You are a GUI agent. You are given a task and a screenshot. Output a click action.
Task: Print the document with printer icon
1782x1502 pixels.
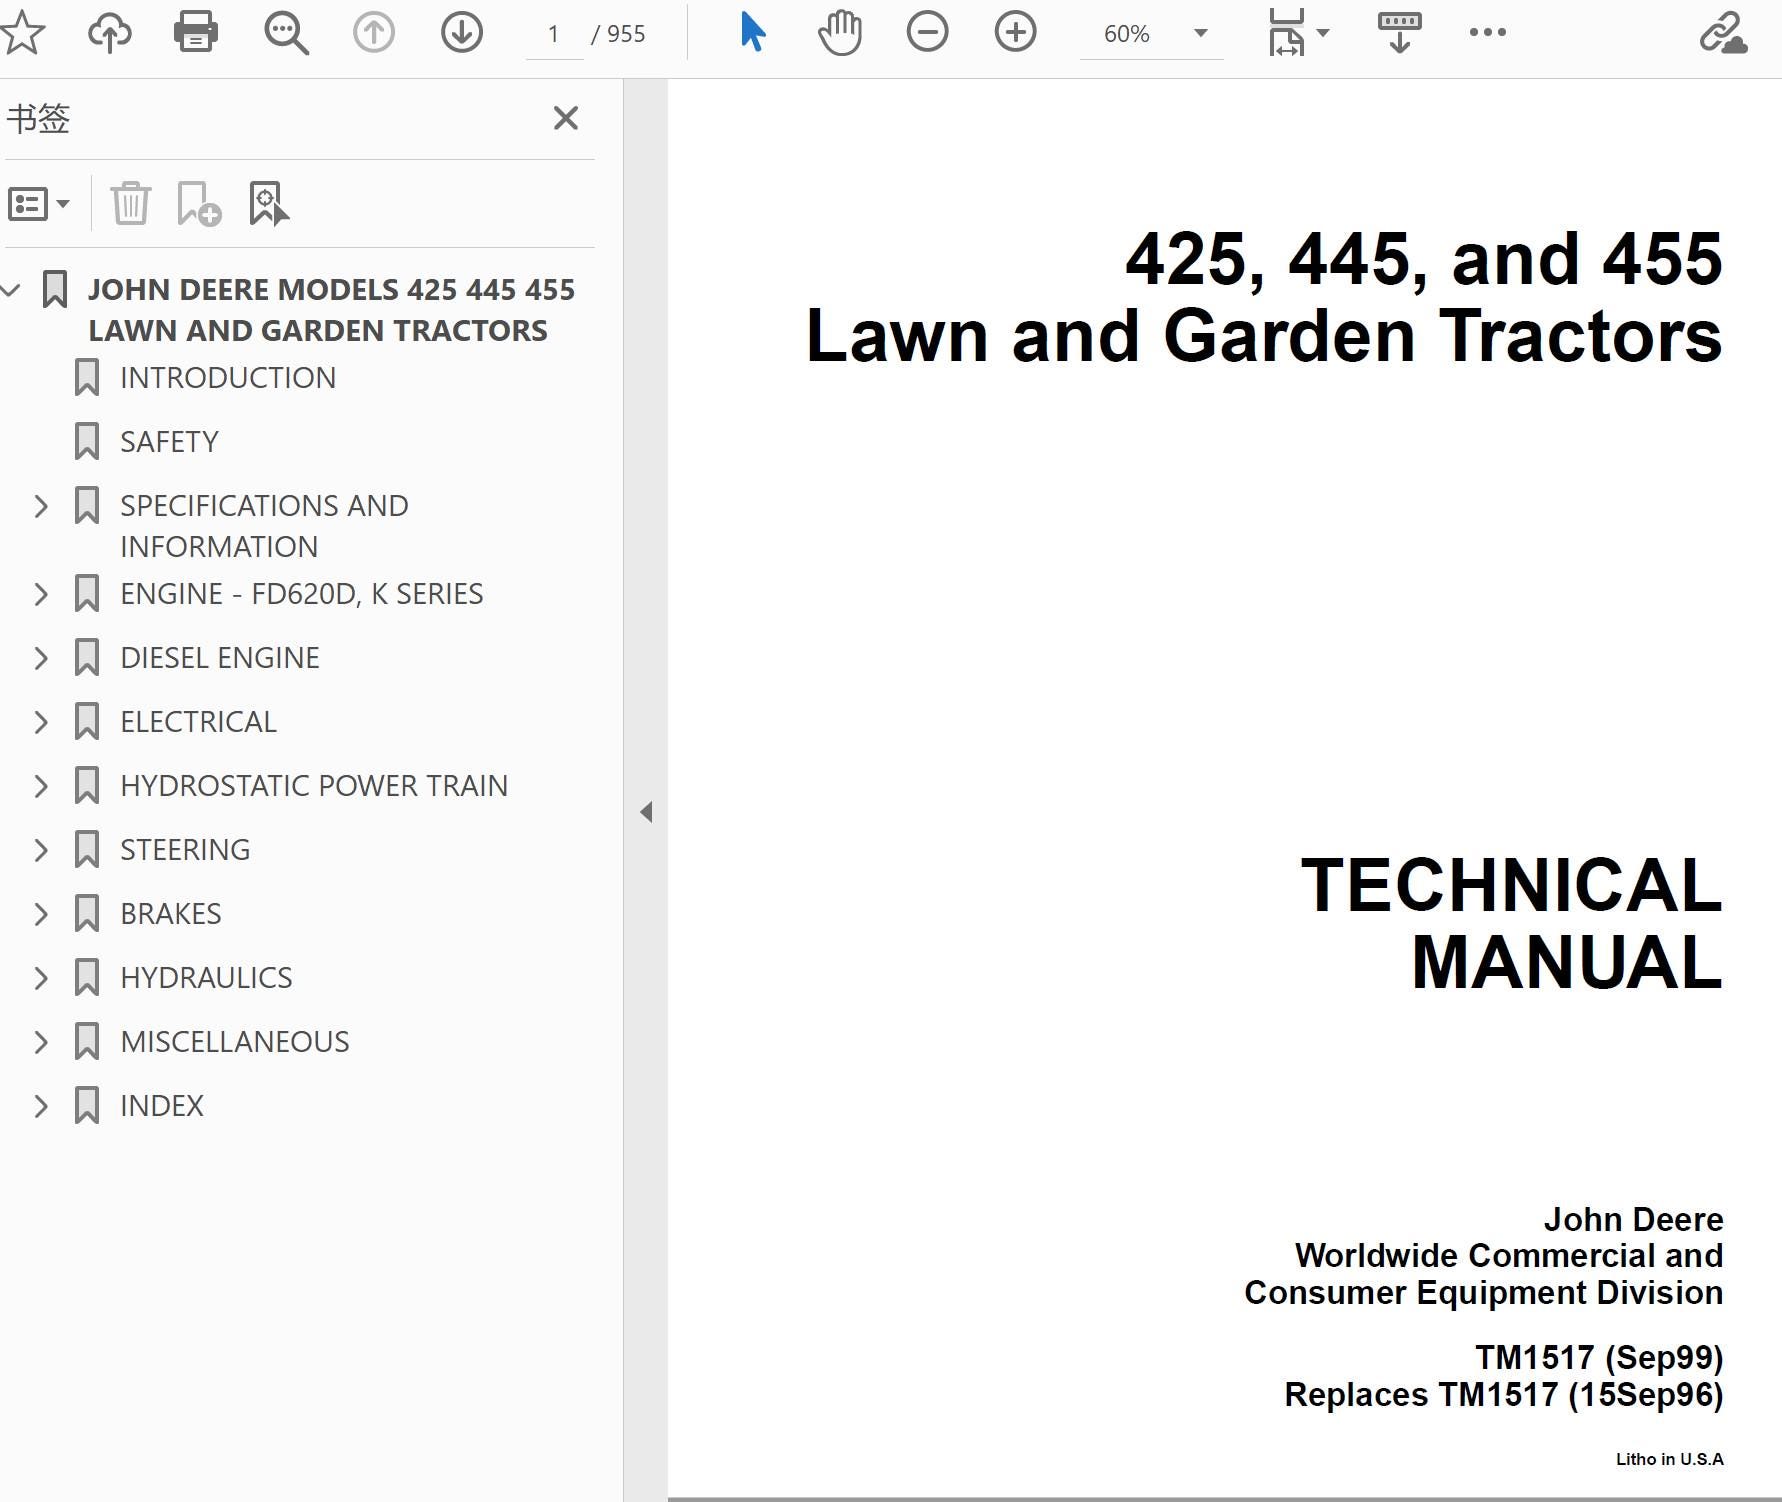point(196,32)
